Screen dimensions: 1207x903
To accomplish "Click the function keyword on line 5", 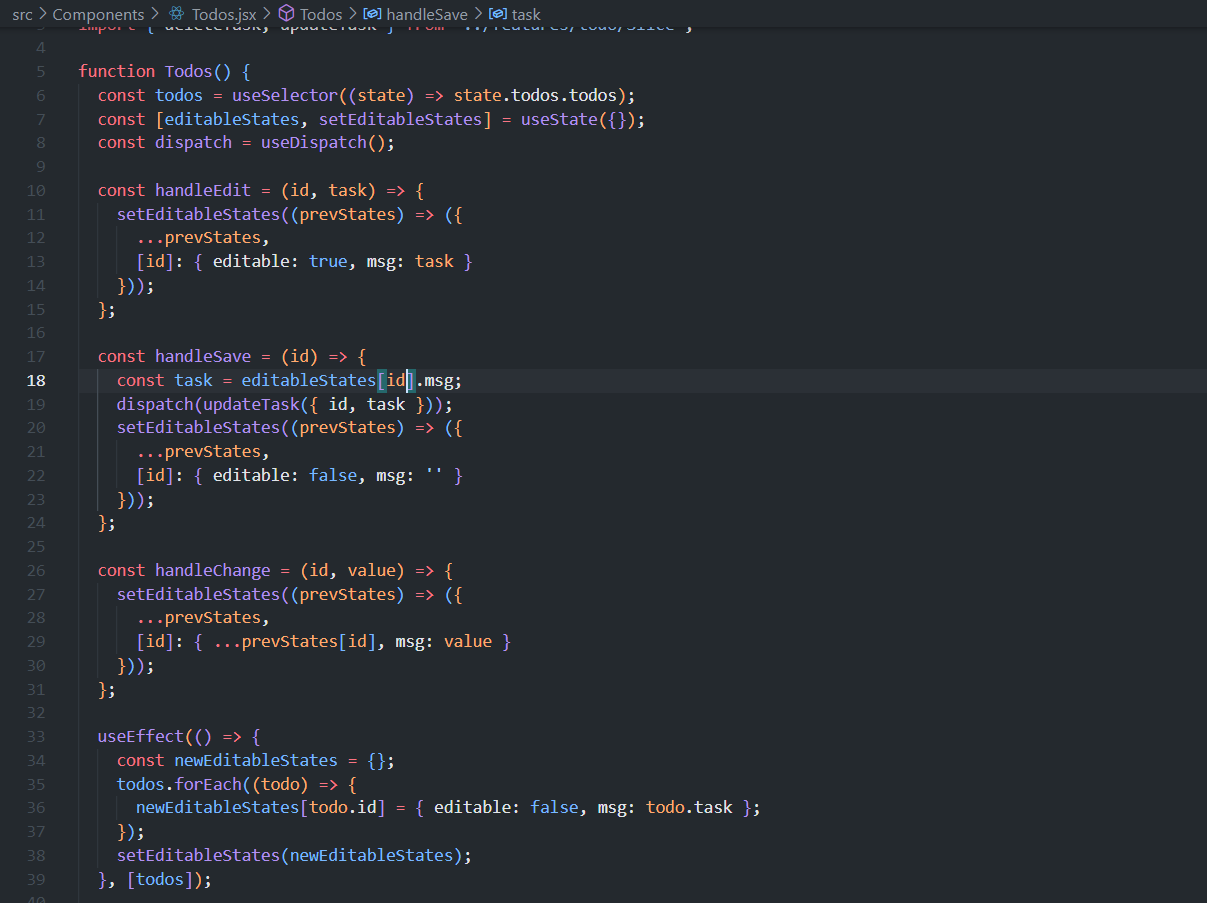I will pyautogui.click(x=117, y=71).
